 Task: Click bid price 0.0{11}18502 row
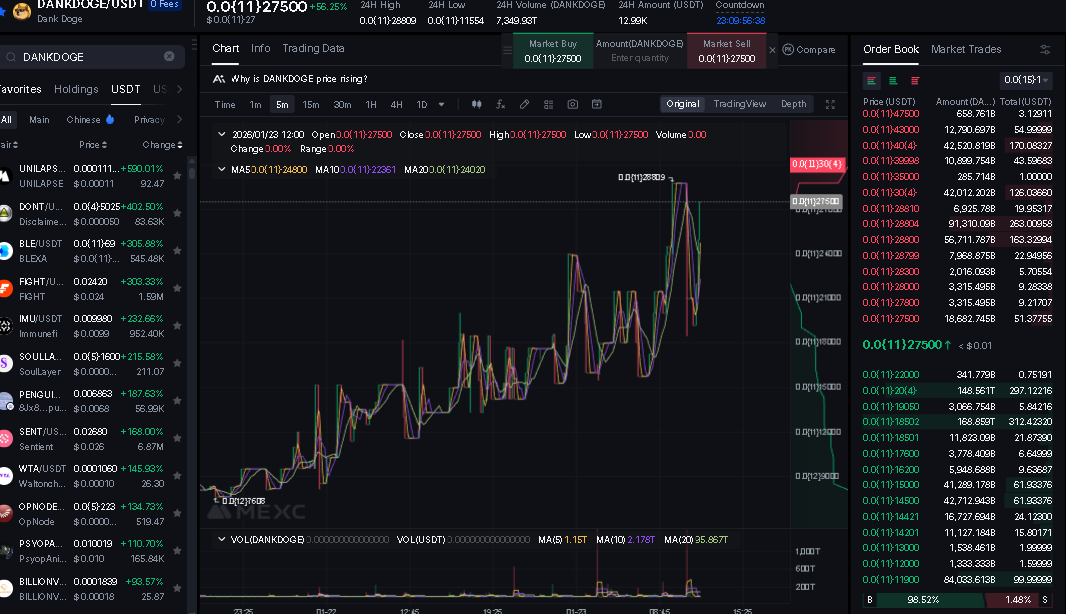pos(957,422)
